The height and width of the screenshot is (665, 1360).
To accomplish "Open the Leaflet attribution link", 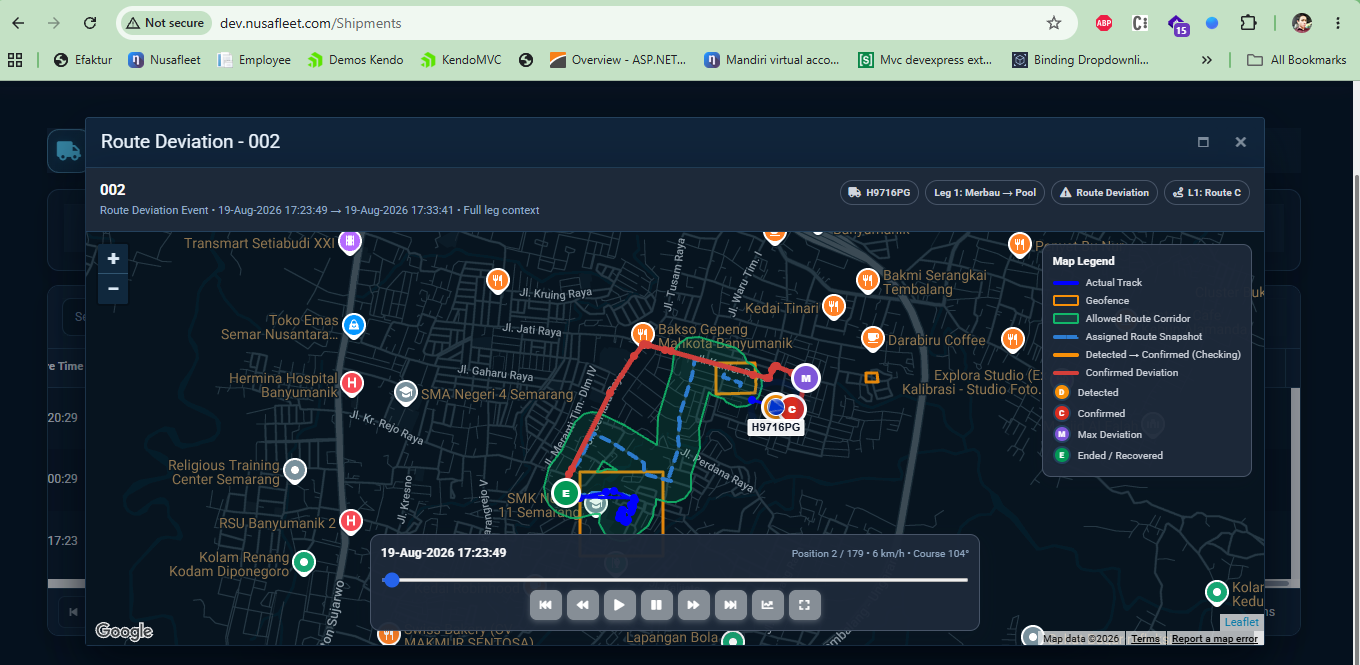I will pyautogui.click(x=1242, y=622).
